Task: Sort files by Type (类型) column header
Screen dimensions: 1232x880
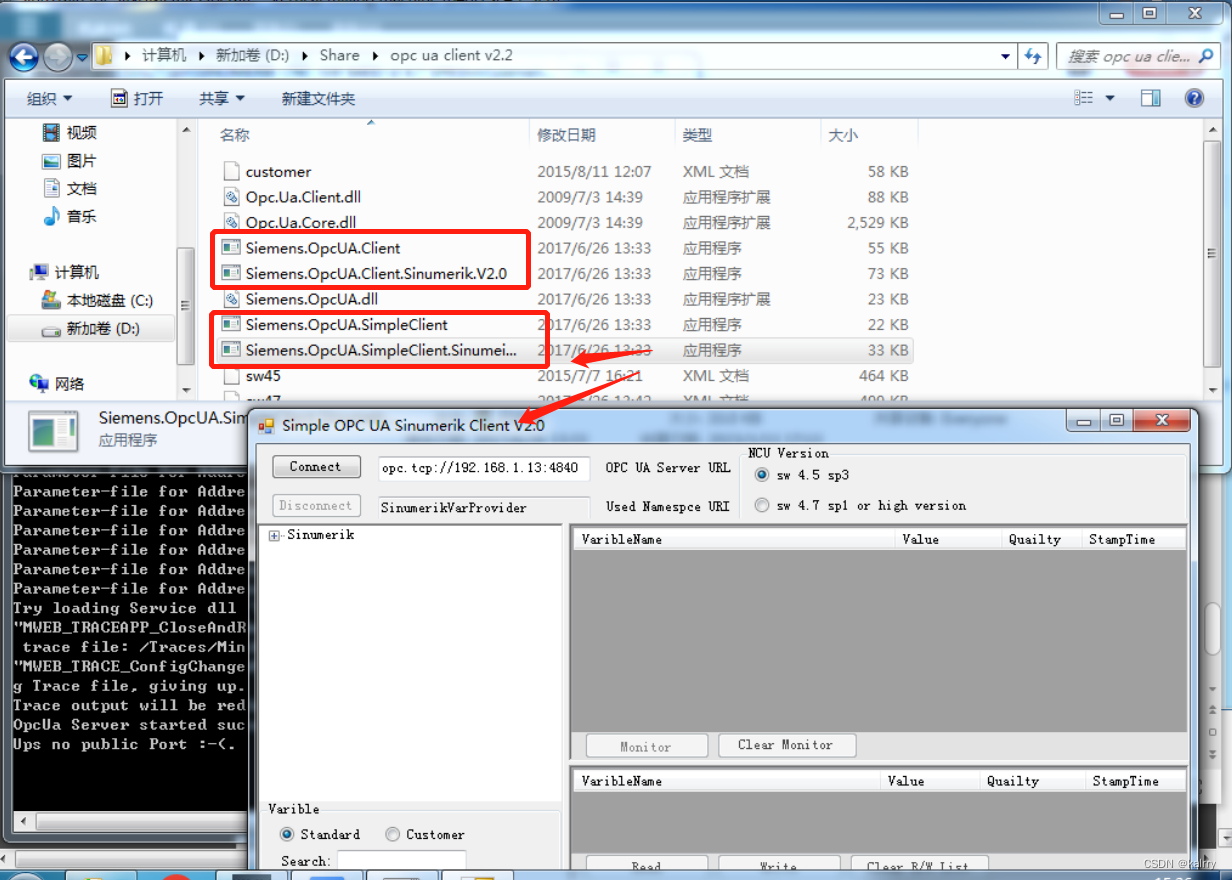Action: pos(697,135)
